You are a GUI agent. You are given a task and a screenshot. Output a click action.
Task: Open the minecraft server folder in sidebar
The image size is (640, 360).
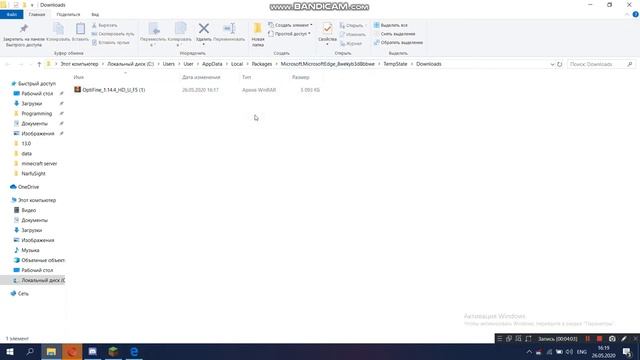39,164
